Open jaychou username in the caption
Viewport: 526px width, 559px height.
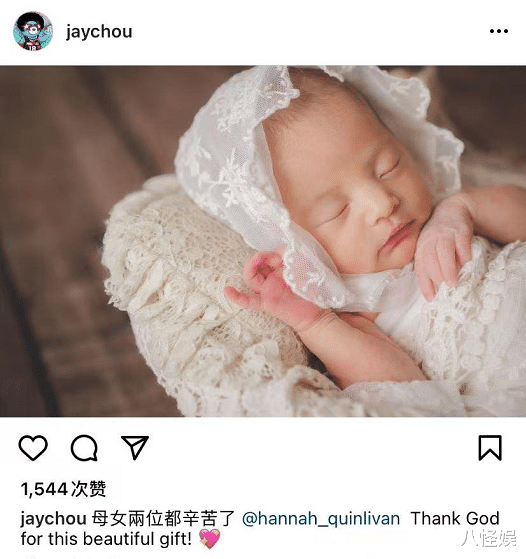tap(53, 519)
